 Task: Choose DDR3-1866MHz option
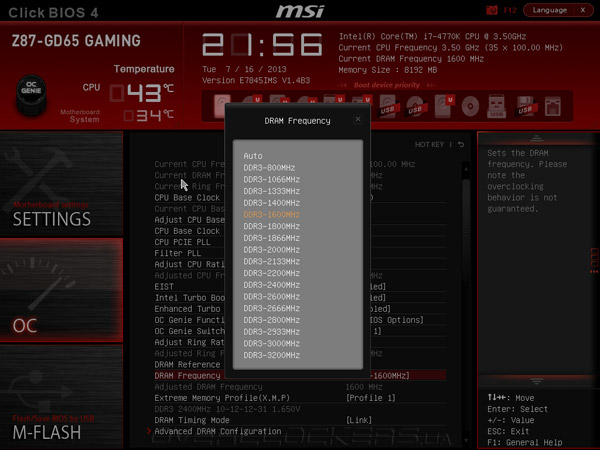tap(271, 238)
